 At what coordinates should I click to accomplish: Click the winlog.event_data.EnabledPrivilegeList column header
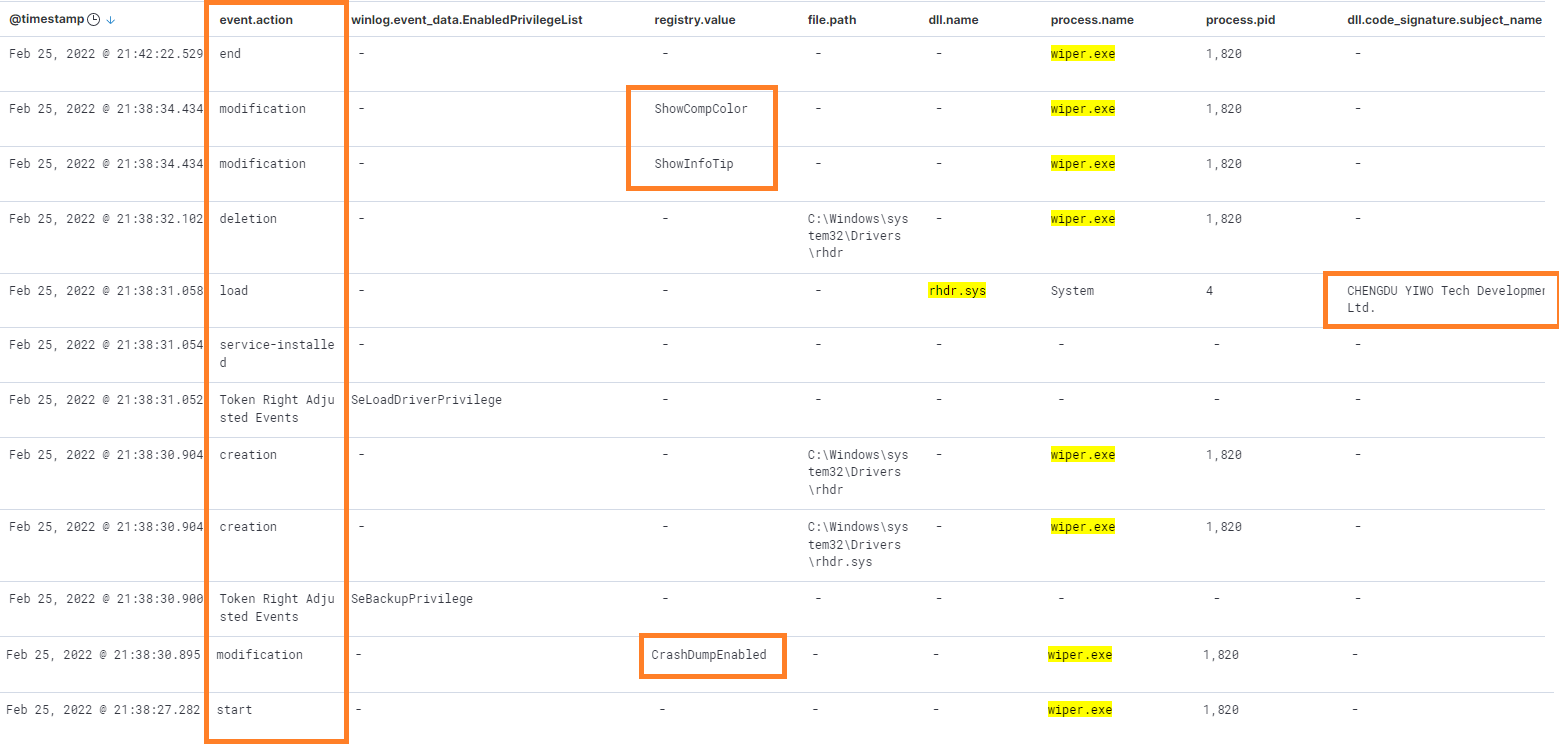point(467,20)
